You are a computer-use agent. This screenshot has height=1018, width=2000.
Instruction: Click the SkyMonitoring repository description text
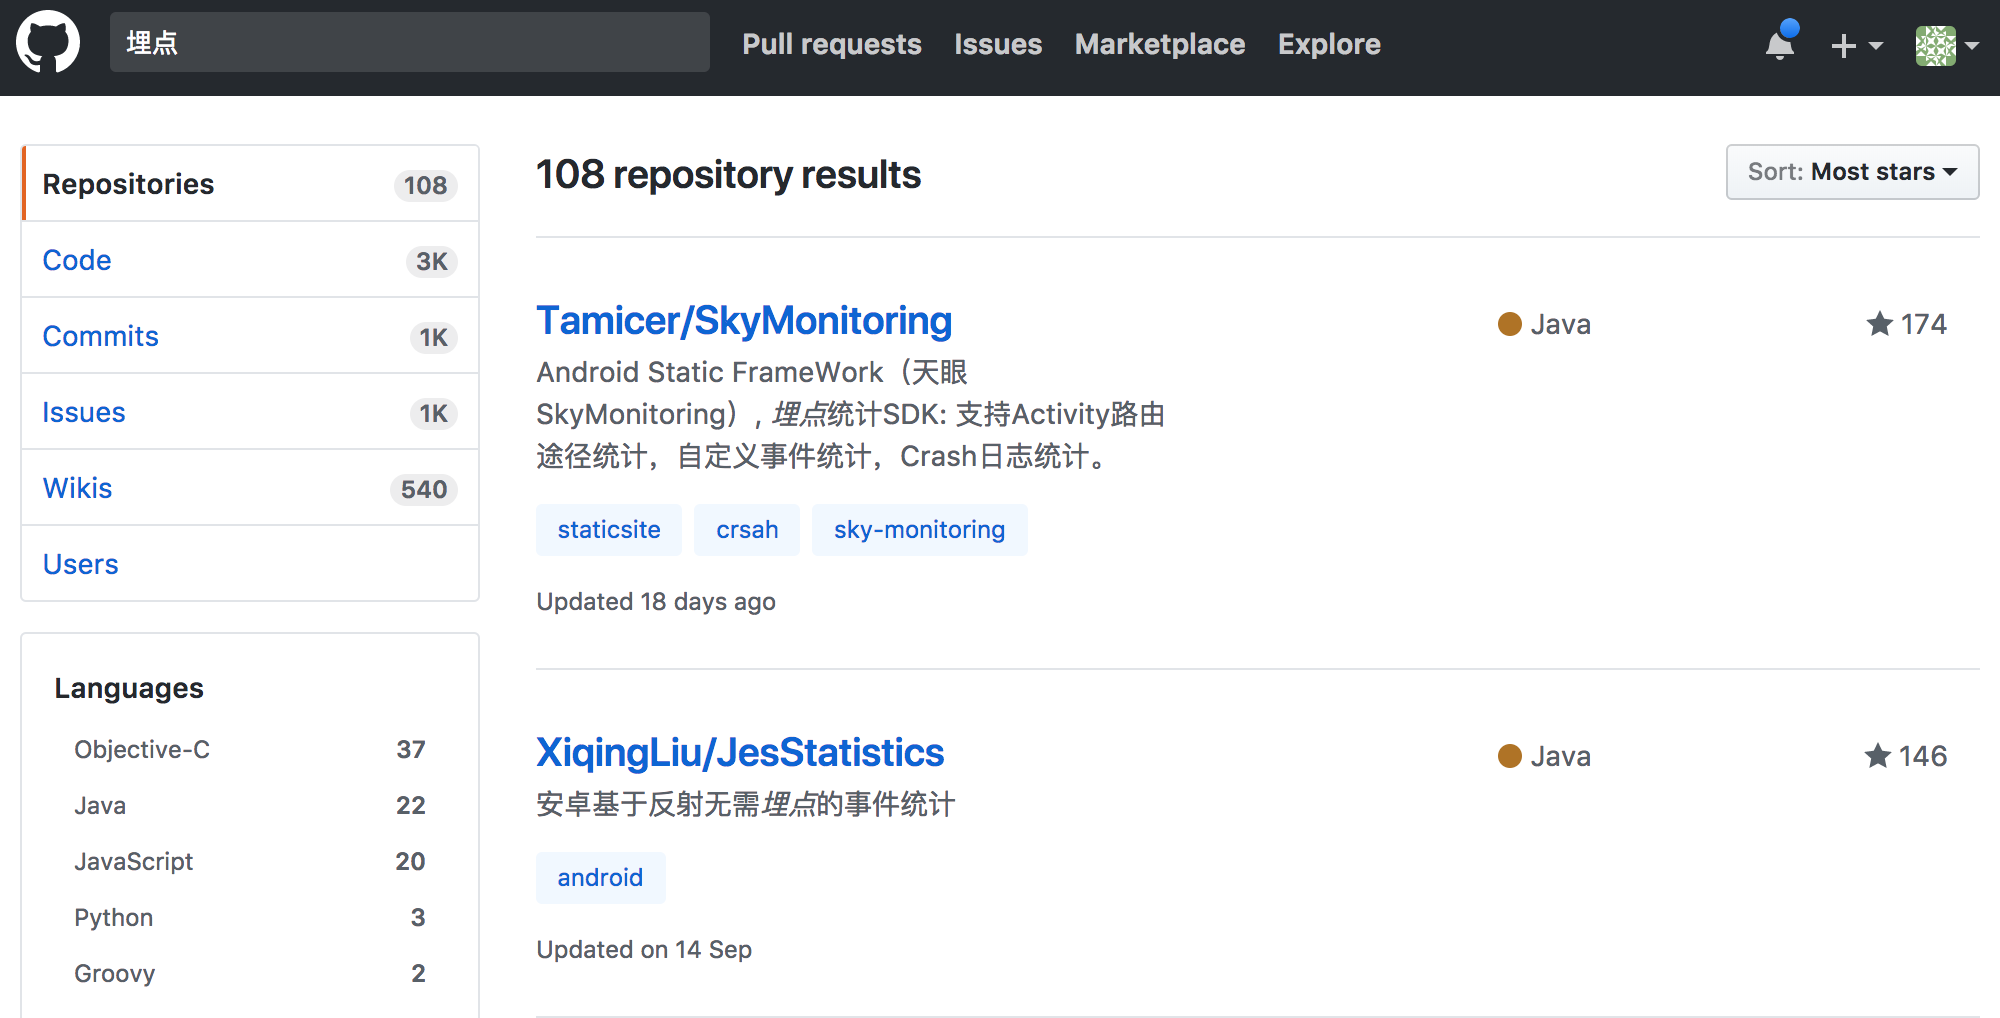[851, 414]
